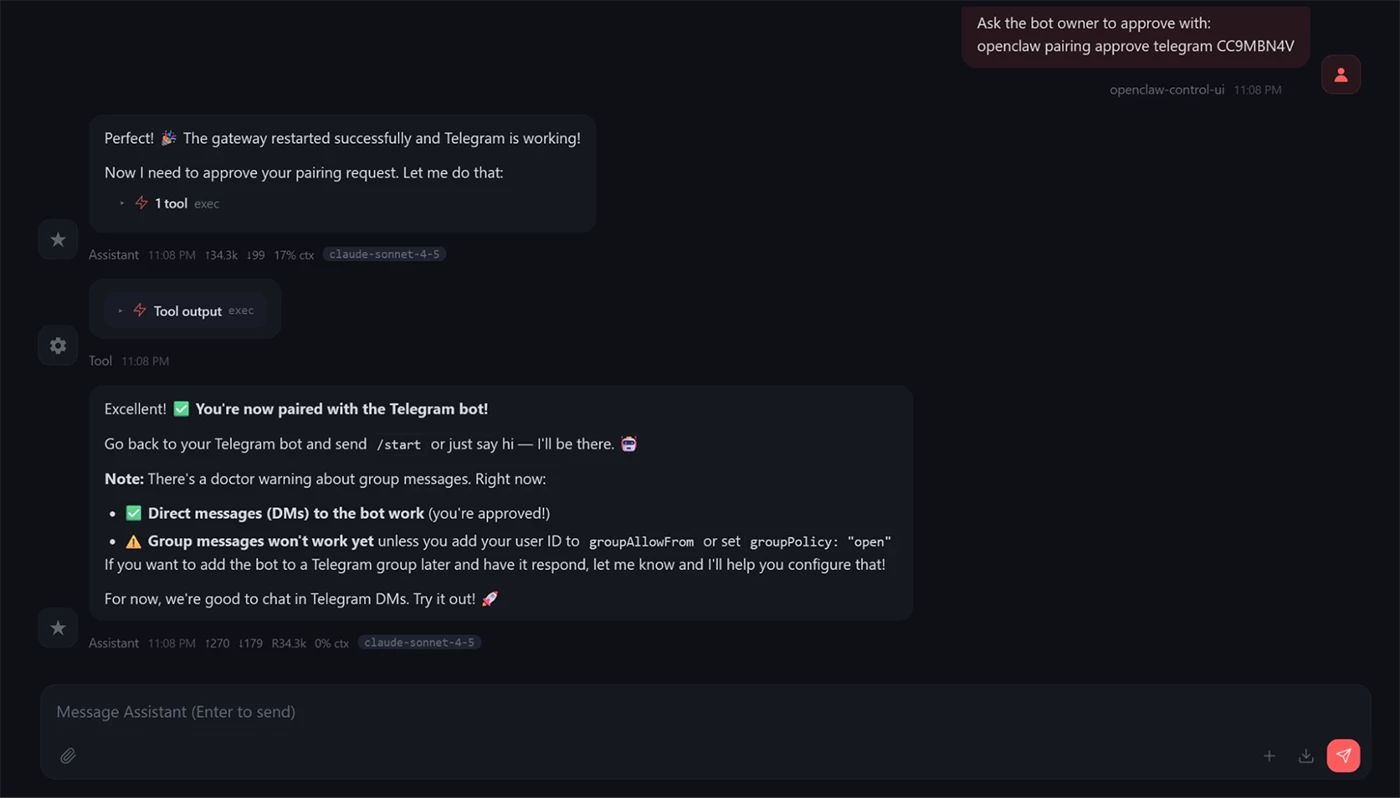Click star avatar beside 'Excellent!' message
The image size is (1400, 798).
click(x=58, y=628)
